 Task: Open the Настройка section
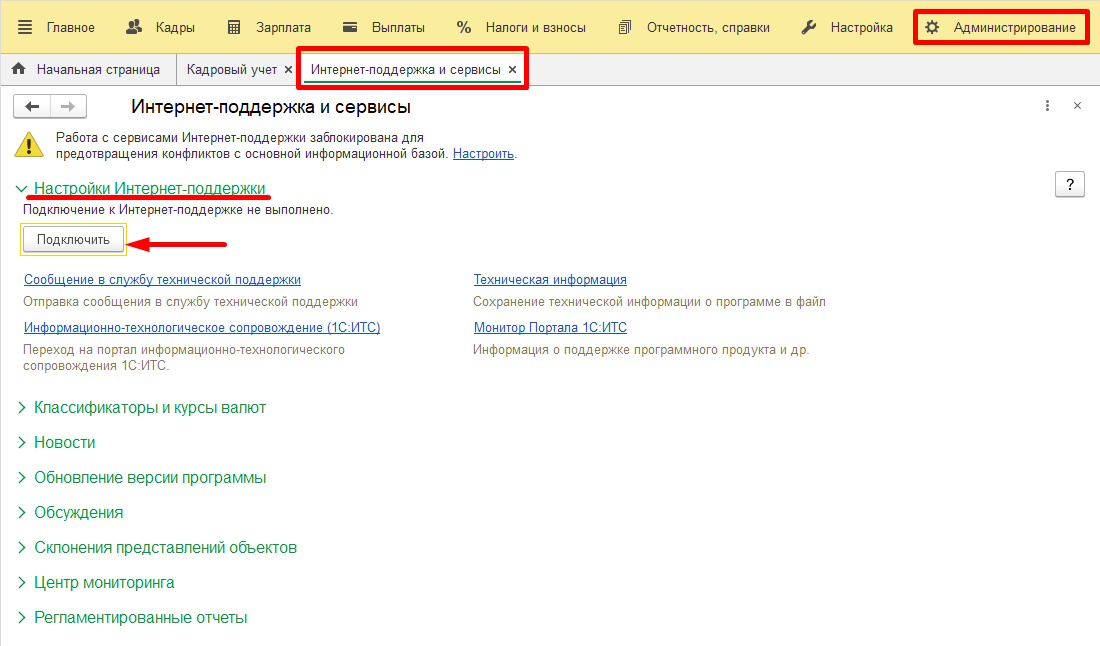[x=861, y=27]
